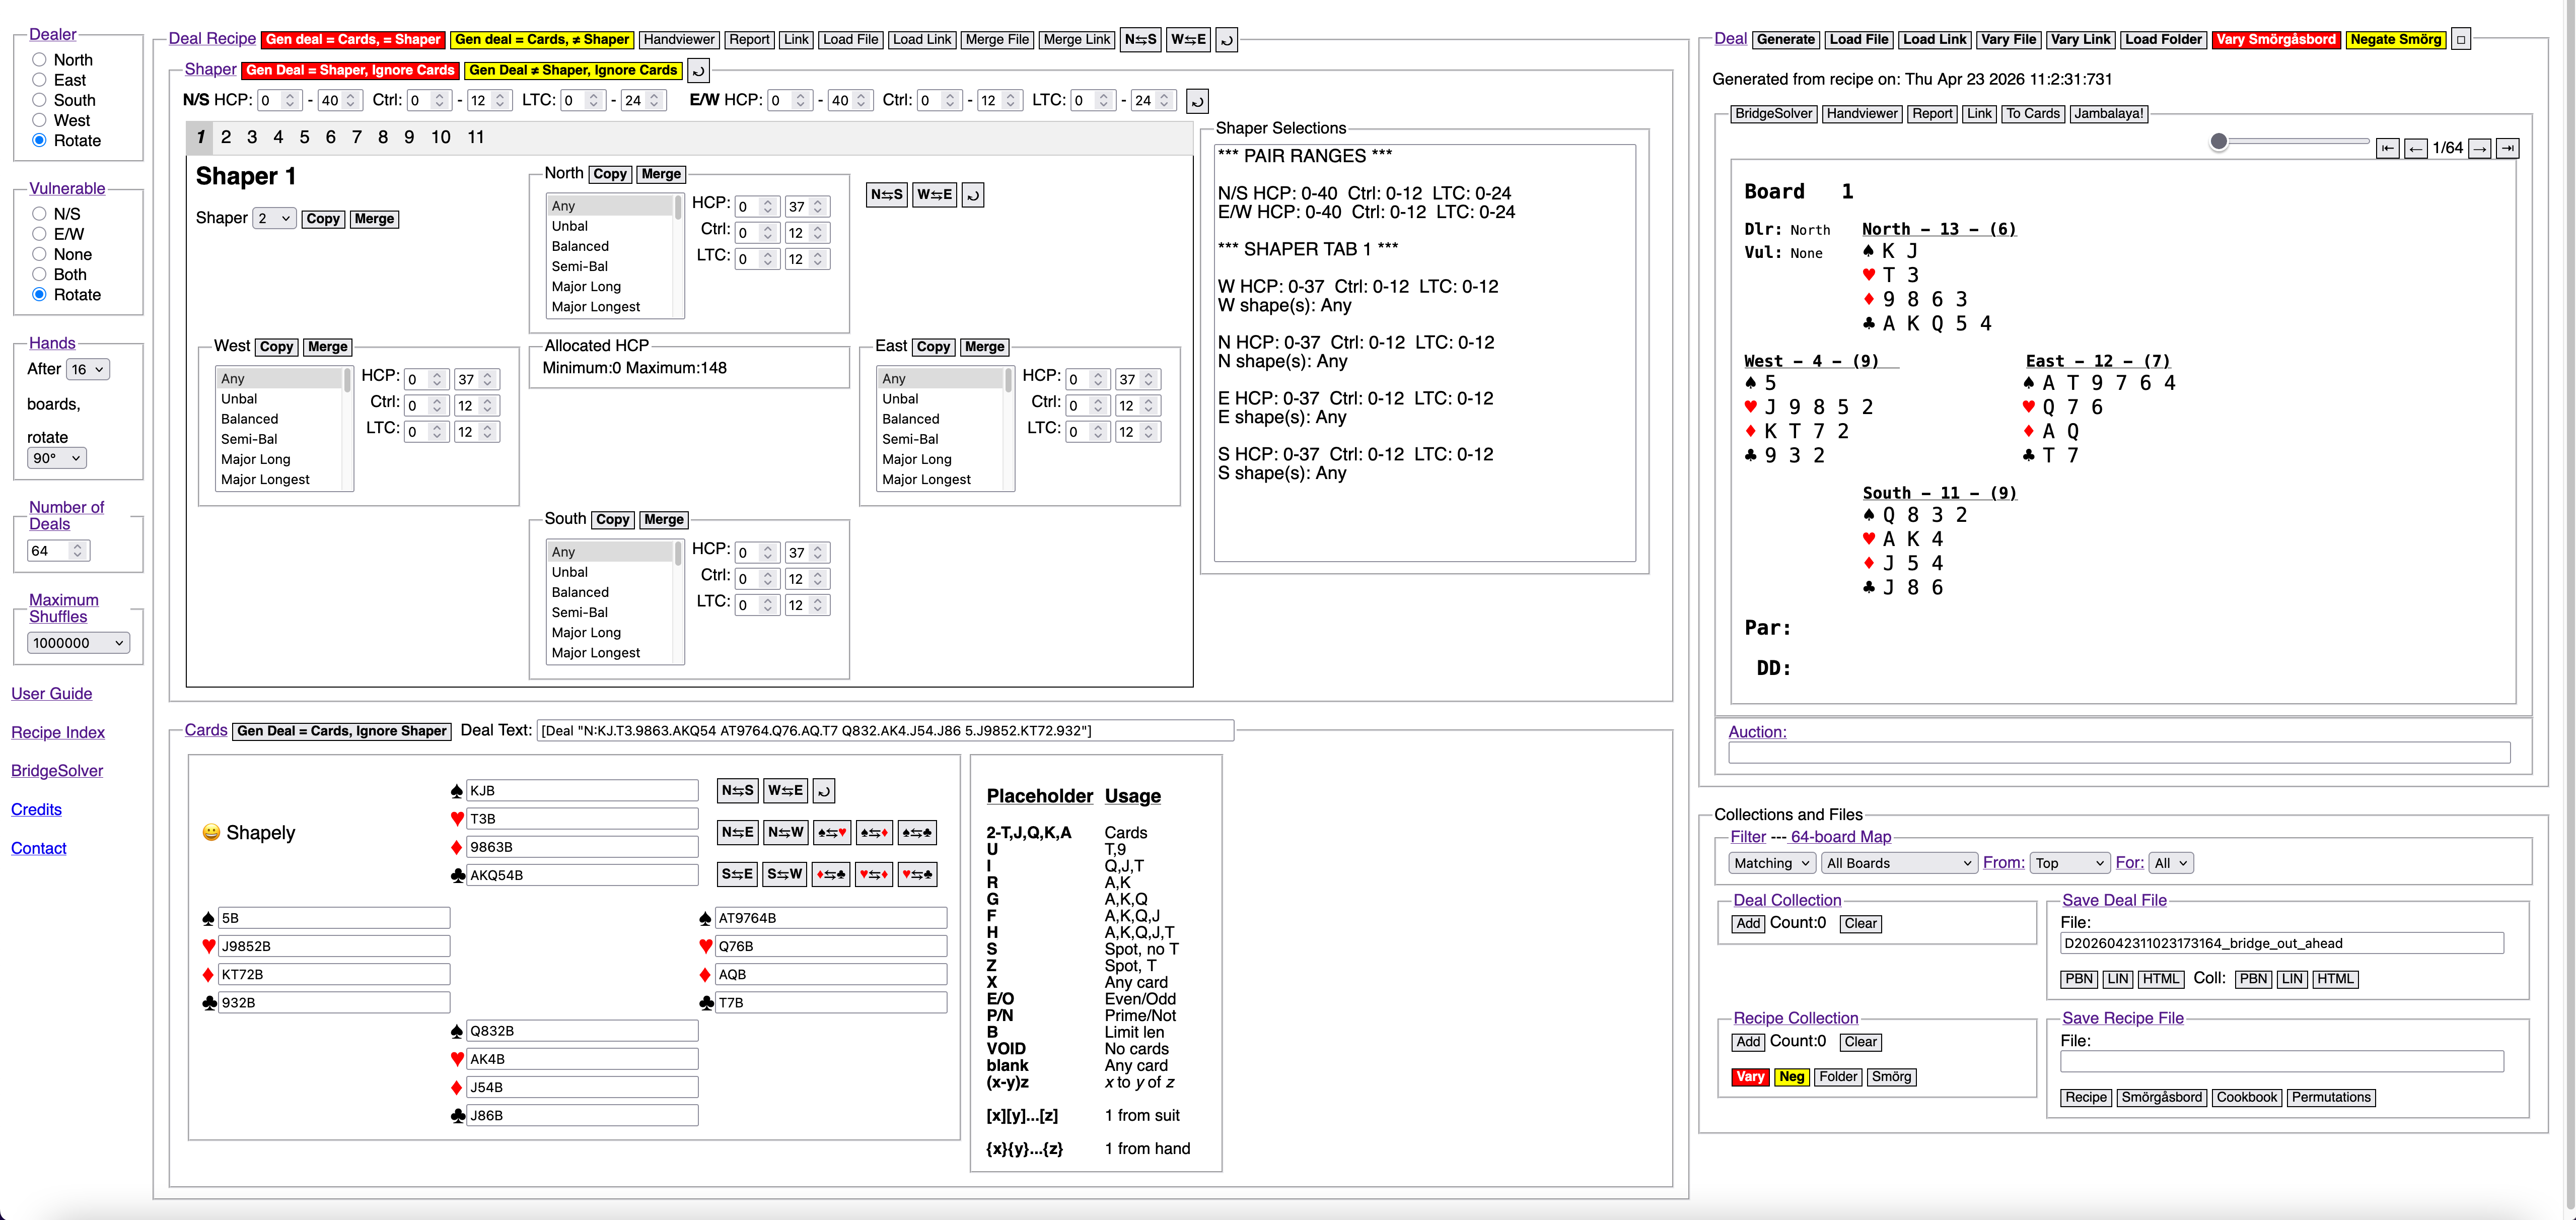Swap hearts and diamonds suits
The image size is (2576, 1220).
click(x=873, y=874)
